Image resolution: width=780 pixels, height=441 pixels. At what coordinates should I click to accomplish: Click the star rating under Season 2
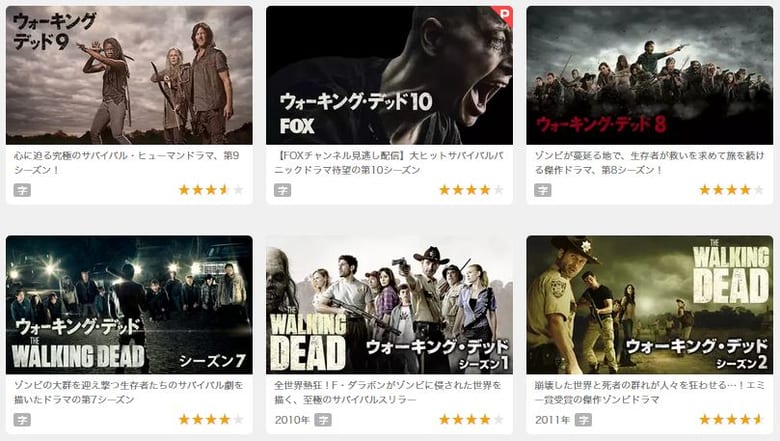pyautogui.click(x=732, y=419)
